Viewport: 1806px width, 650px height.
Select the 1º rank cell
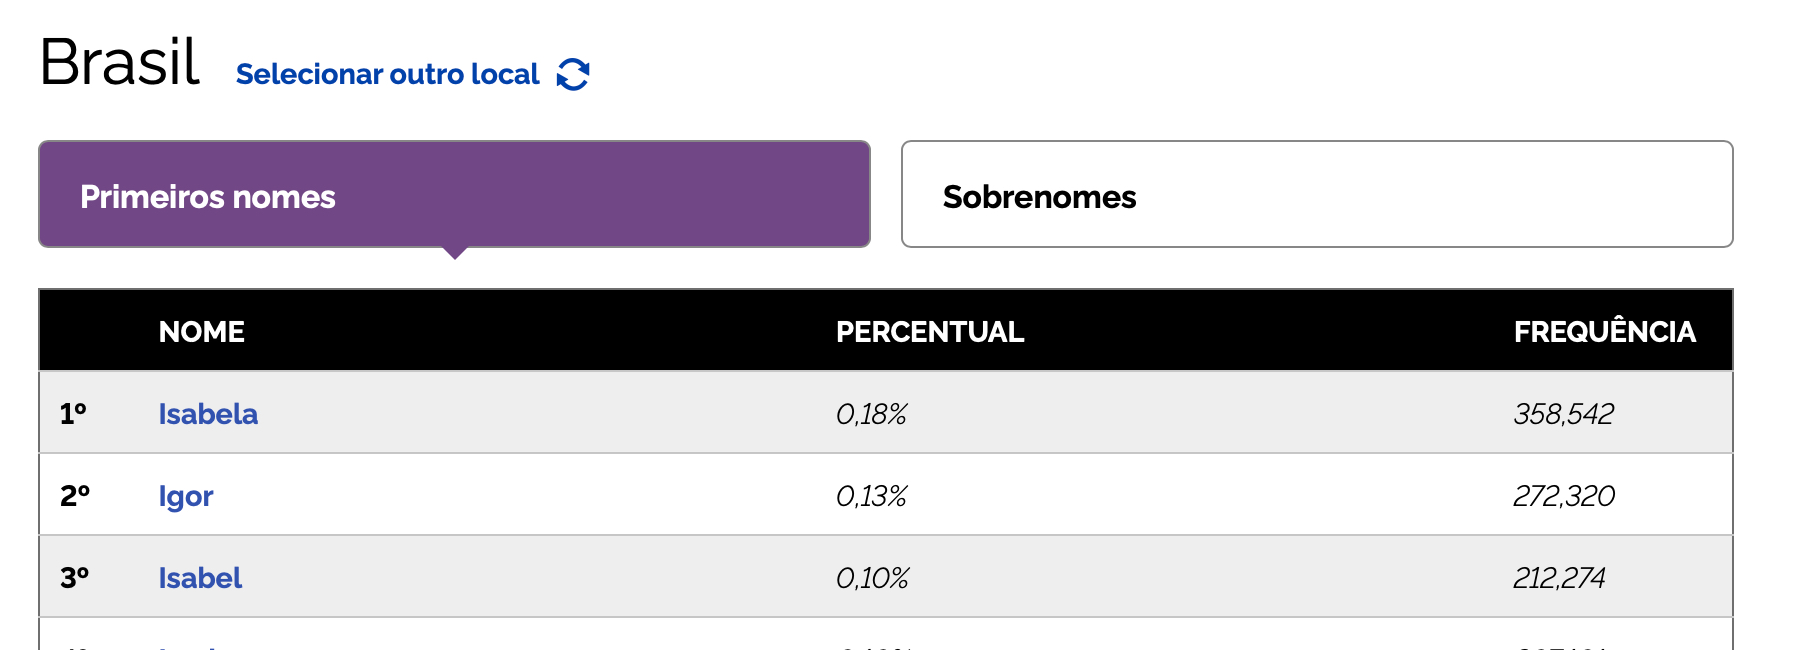pyautogui.click(x=73, y=414)
